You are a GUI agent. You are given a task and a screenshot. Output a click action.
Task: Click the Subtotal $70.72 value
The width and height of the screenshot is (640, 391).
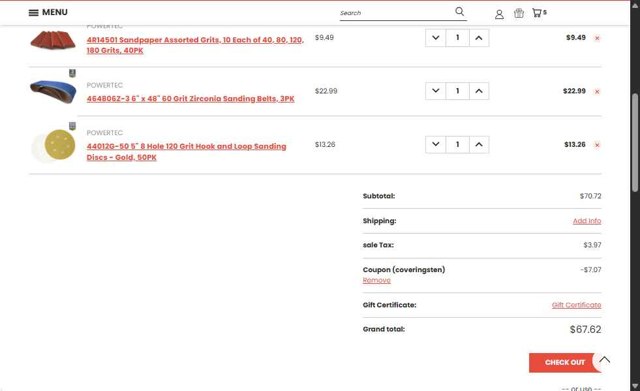(x=590, y=196)
